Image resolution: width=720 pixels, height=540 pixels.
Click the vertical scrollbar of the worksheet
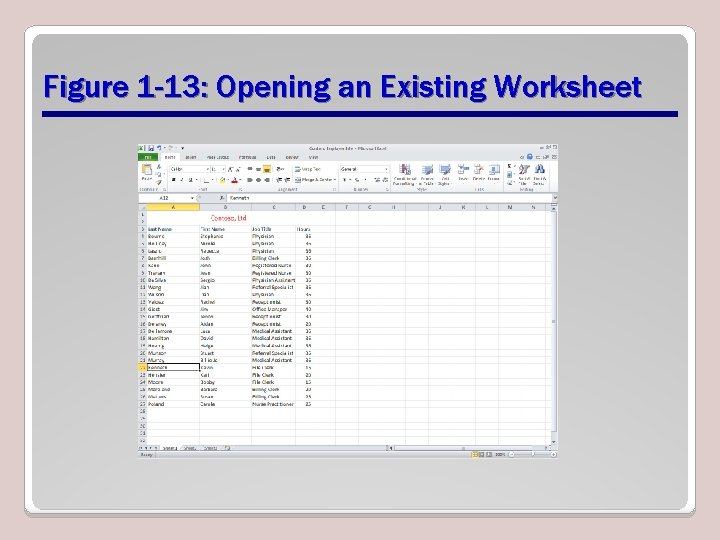coord(554,324)
